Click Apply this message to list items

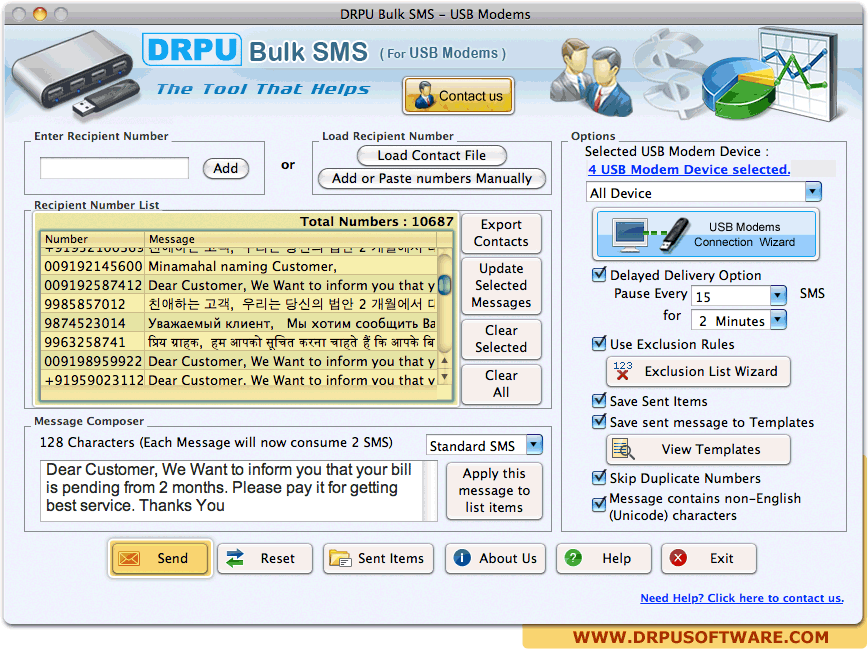[x=494, y=491]
